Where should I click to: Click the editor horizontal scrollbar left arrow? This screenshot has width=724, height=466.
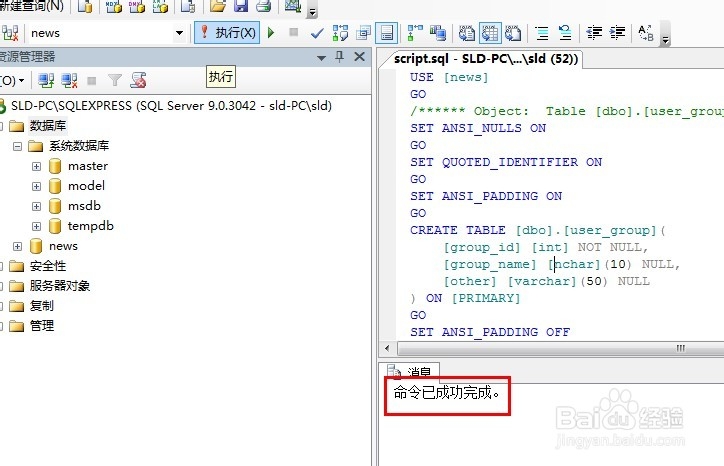click(387, 348)
